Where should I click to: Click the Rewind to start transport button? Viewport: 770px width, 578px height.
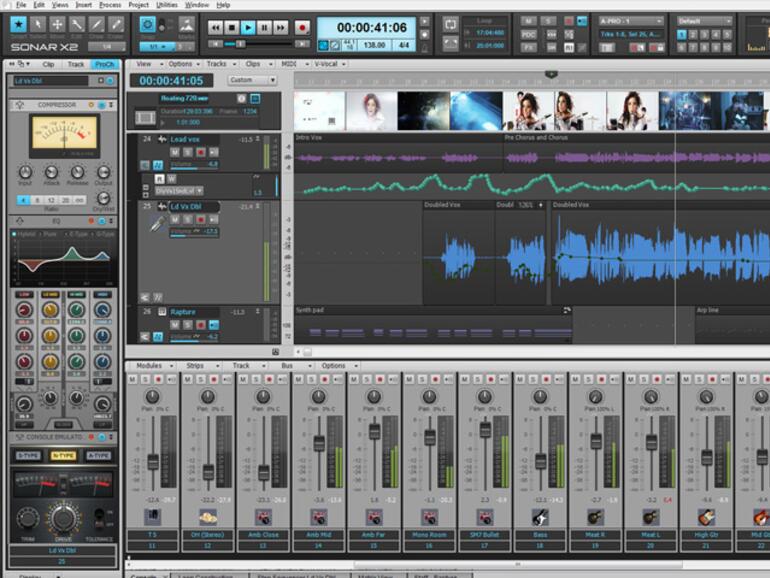[x=215, y=28]
